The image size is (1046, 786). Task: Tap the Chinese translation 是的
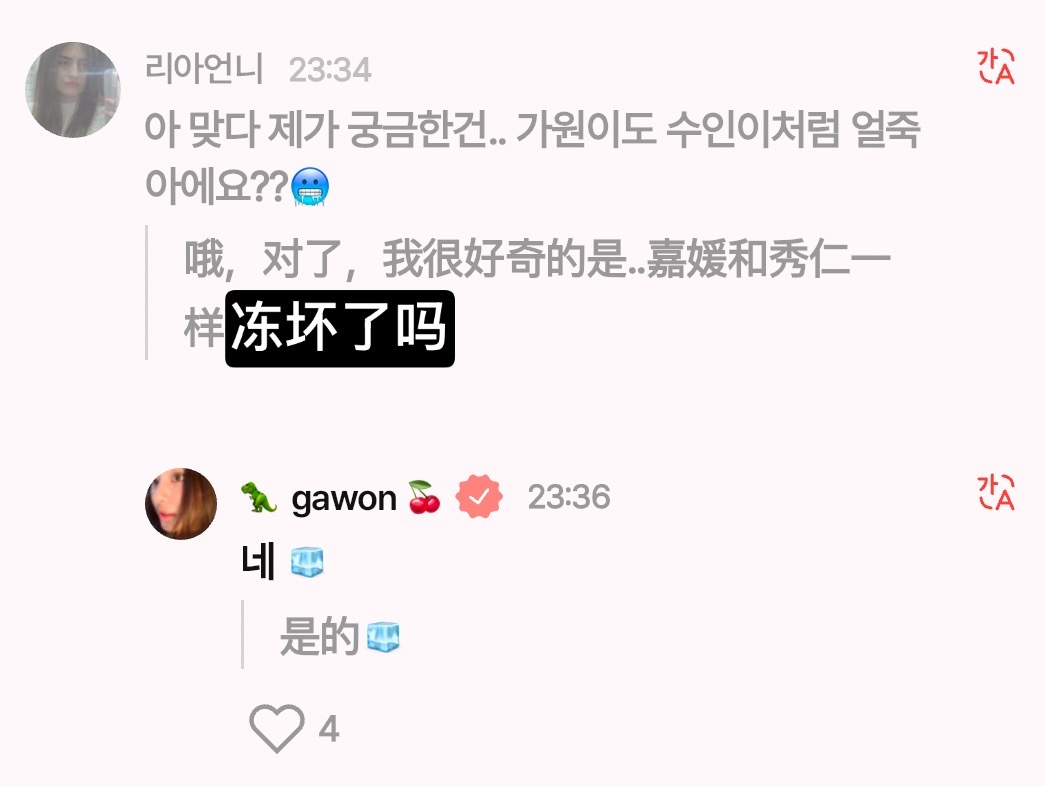tap(320, 636)
